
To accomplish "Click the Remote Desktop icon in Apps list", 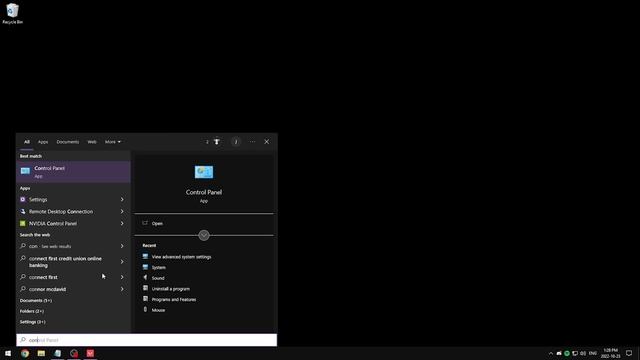I will (23, 211).
